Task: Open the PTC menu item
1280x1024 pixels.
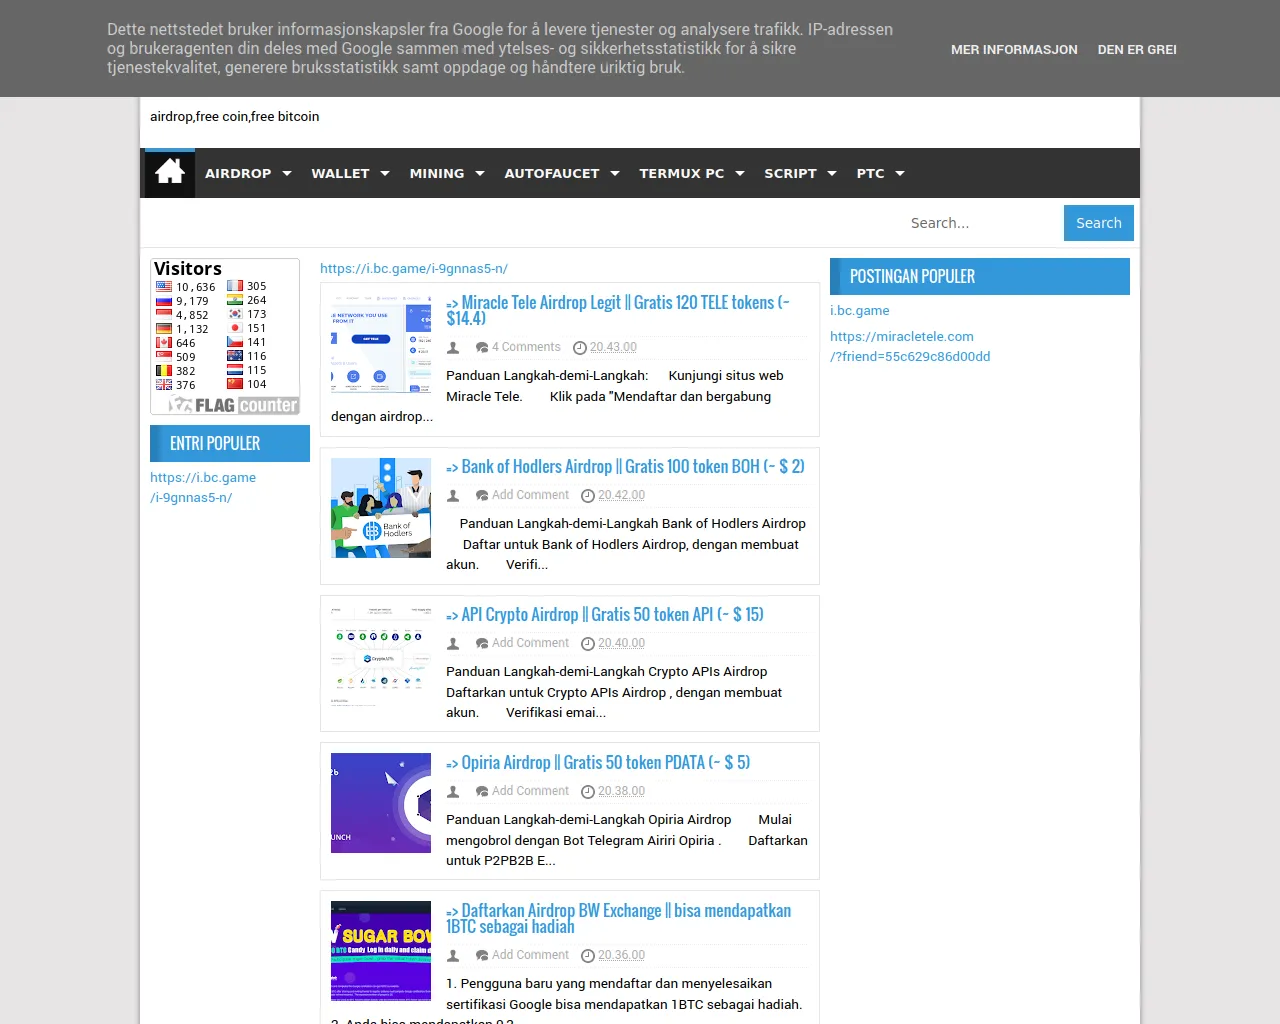Action: tap(870, 173)
